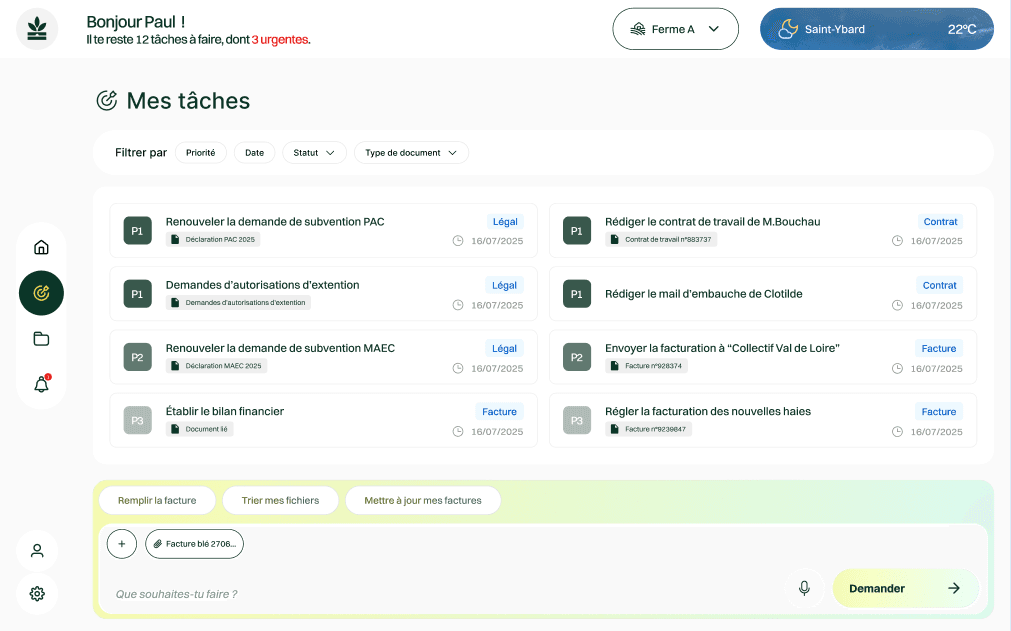
Task: Filter tasks by Date
Action: coord(254,153)
